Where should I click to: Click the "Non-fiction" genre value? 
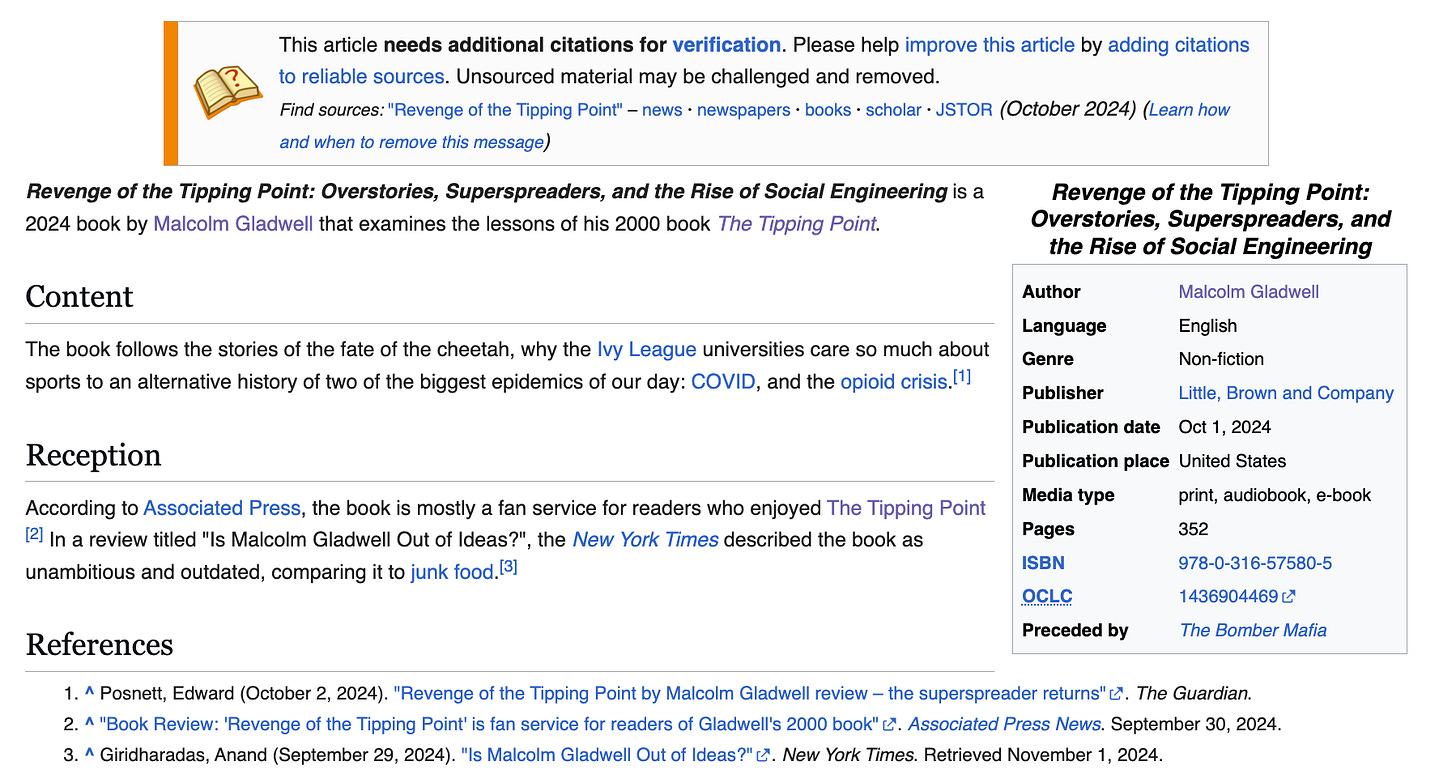coord(1222,359)
